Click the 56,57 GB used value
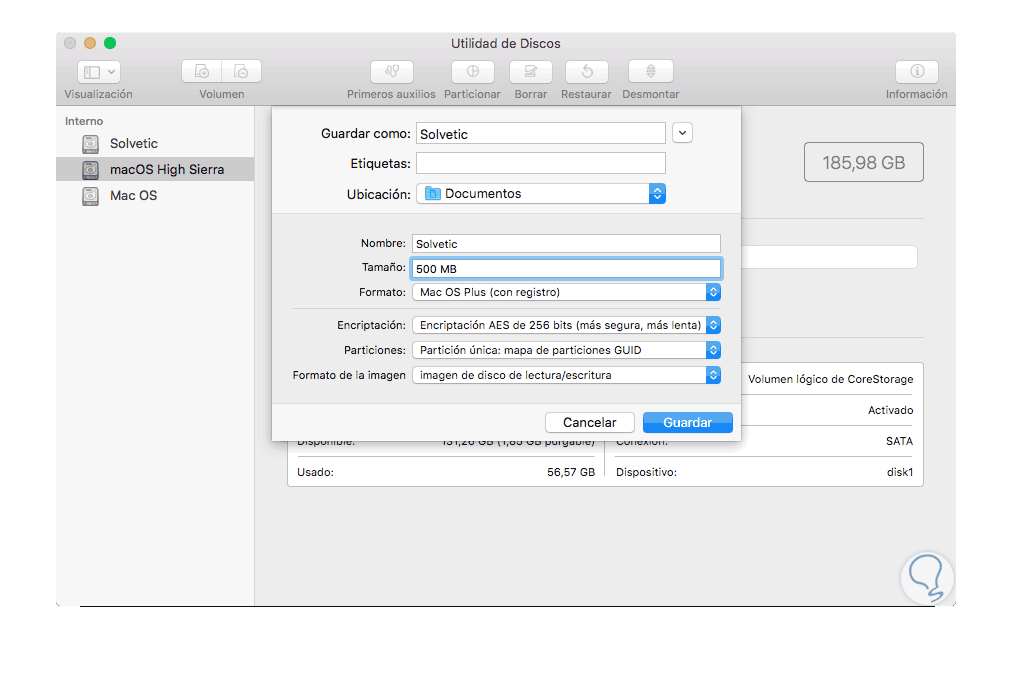Viewport: 1012px width, 686px height. (x=571, y=472)
